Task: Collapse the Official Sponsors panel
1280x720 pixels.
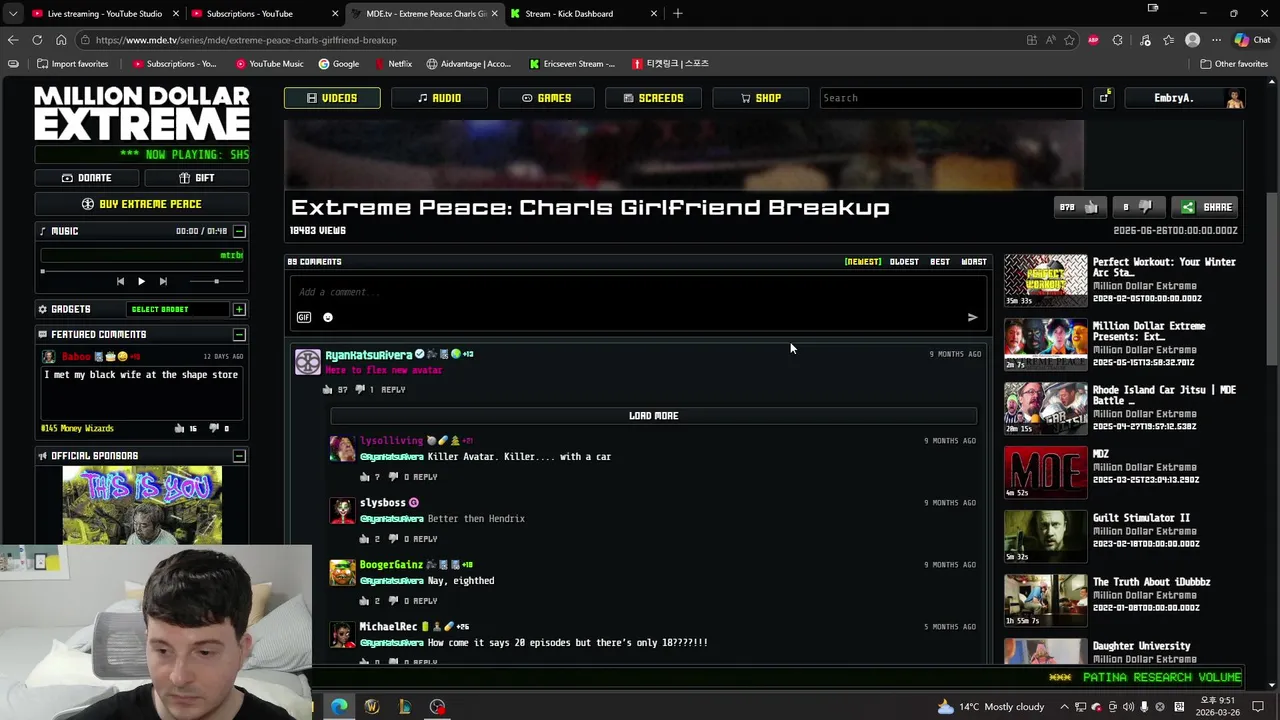Action: [x=239, y=456]
